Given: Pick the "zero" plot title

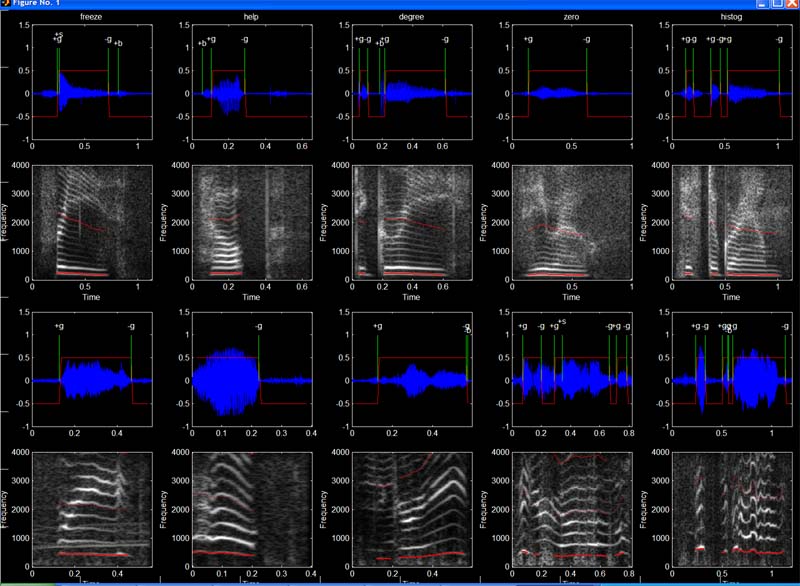Looking at the screenshot, I should [570, 17].
